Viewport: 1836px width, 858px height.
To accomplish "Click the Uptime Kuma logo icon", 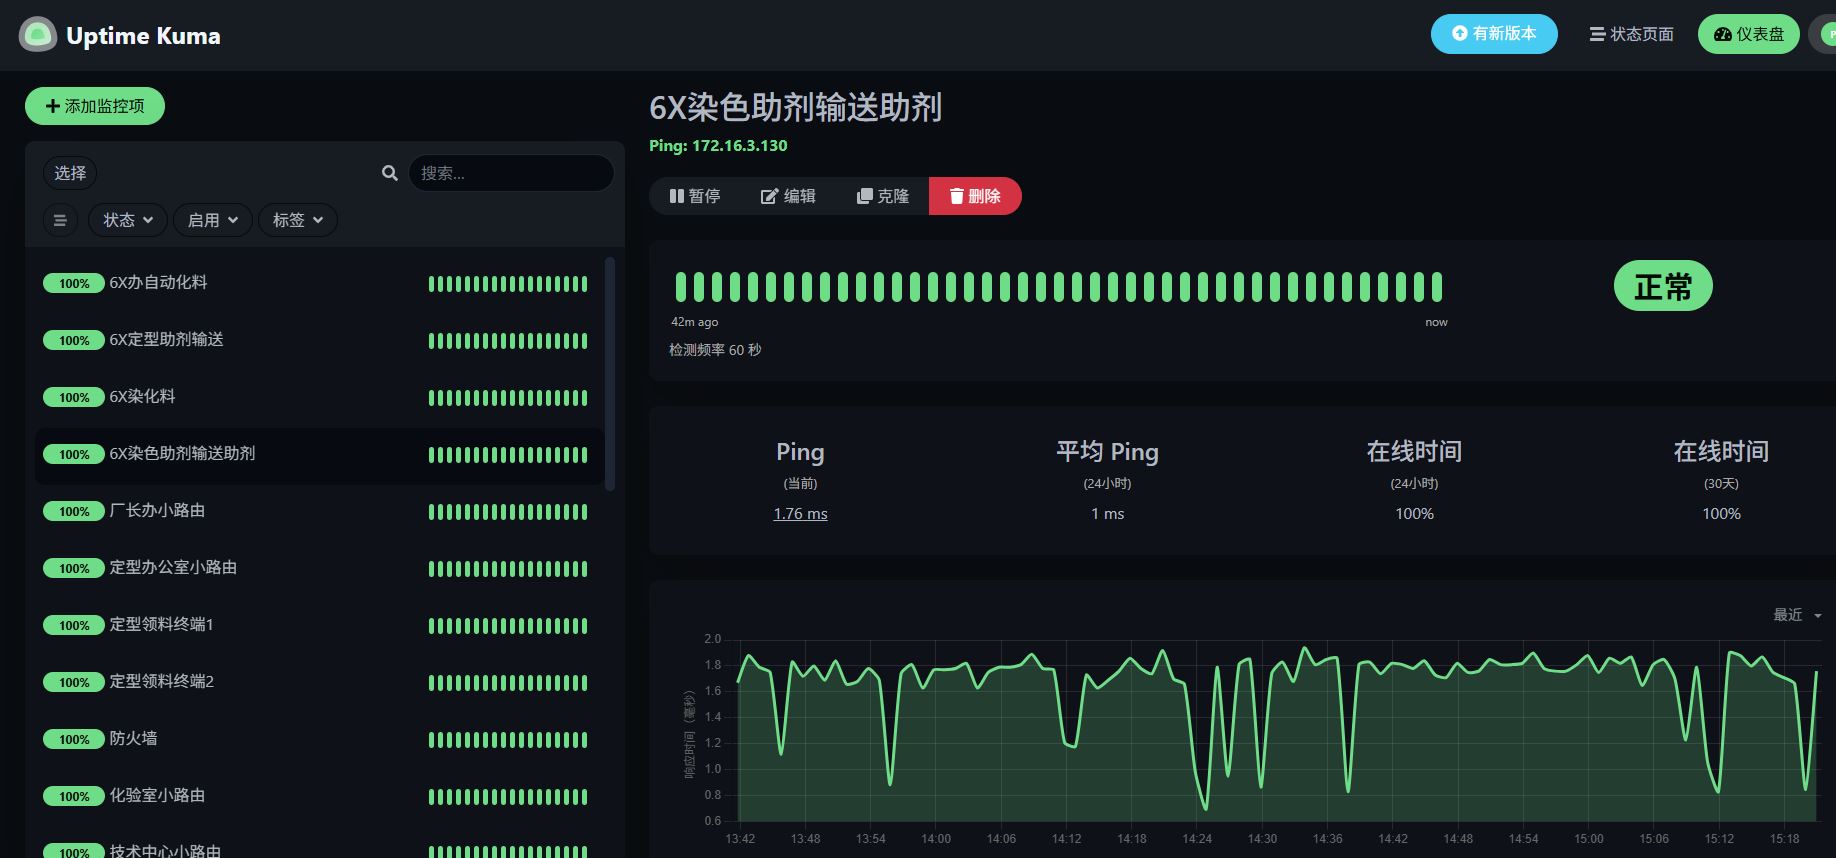I will tap(38, 35).
